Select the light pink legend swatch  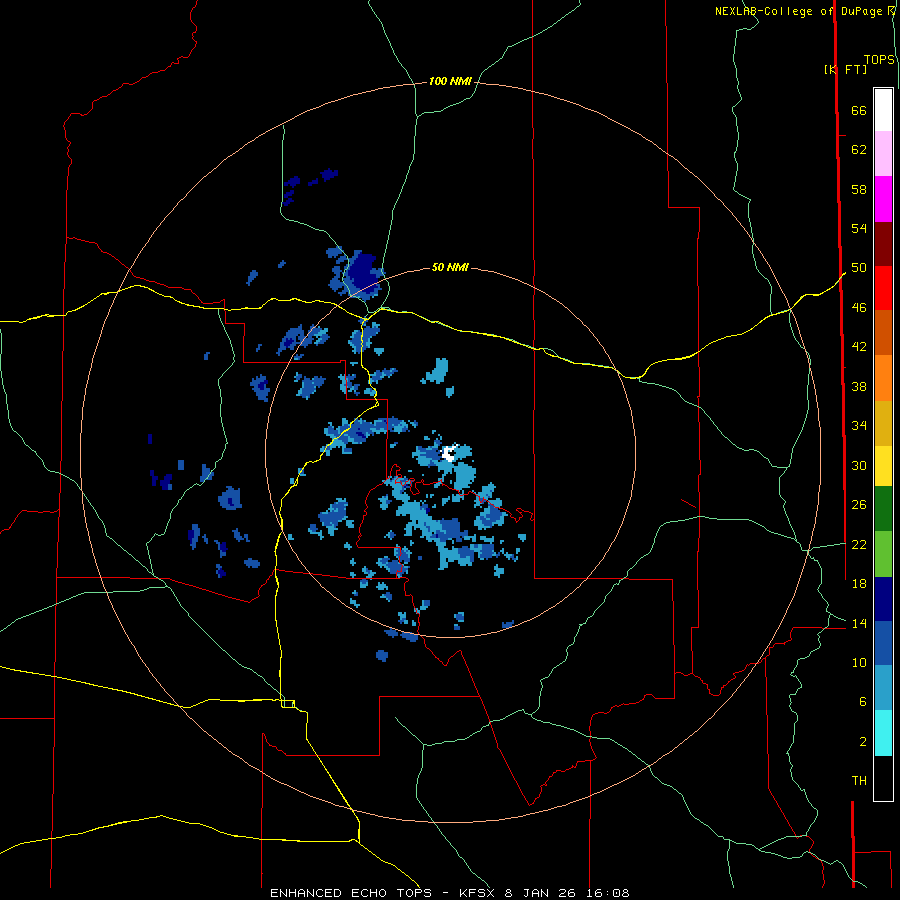(883, 153)
